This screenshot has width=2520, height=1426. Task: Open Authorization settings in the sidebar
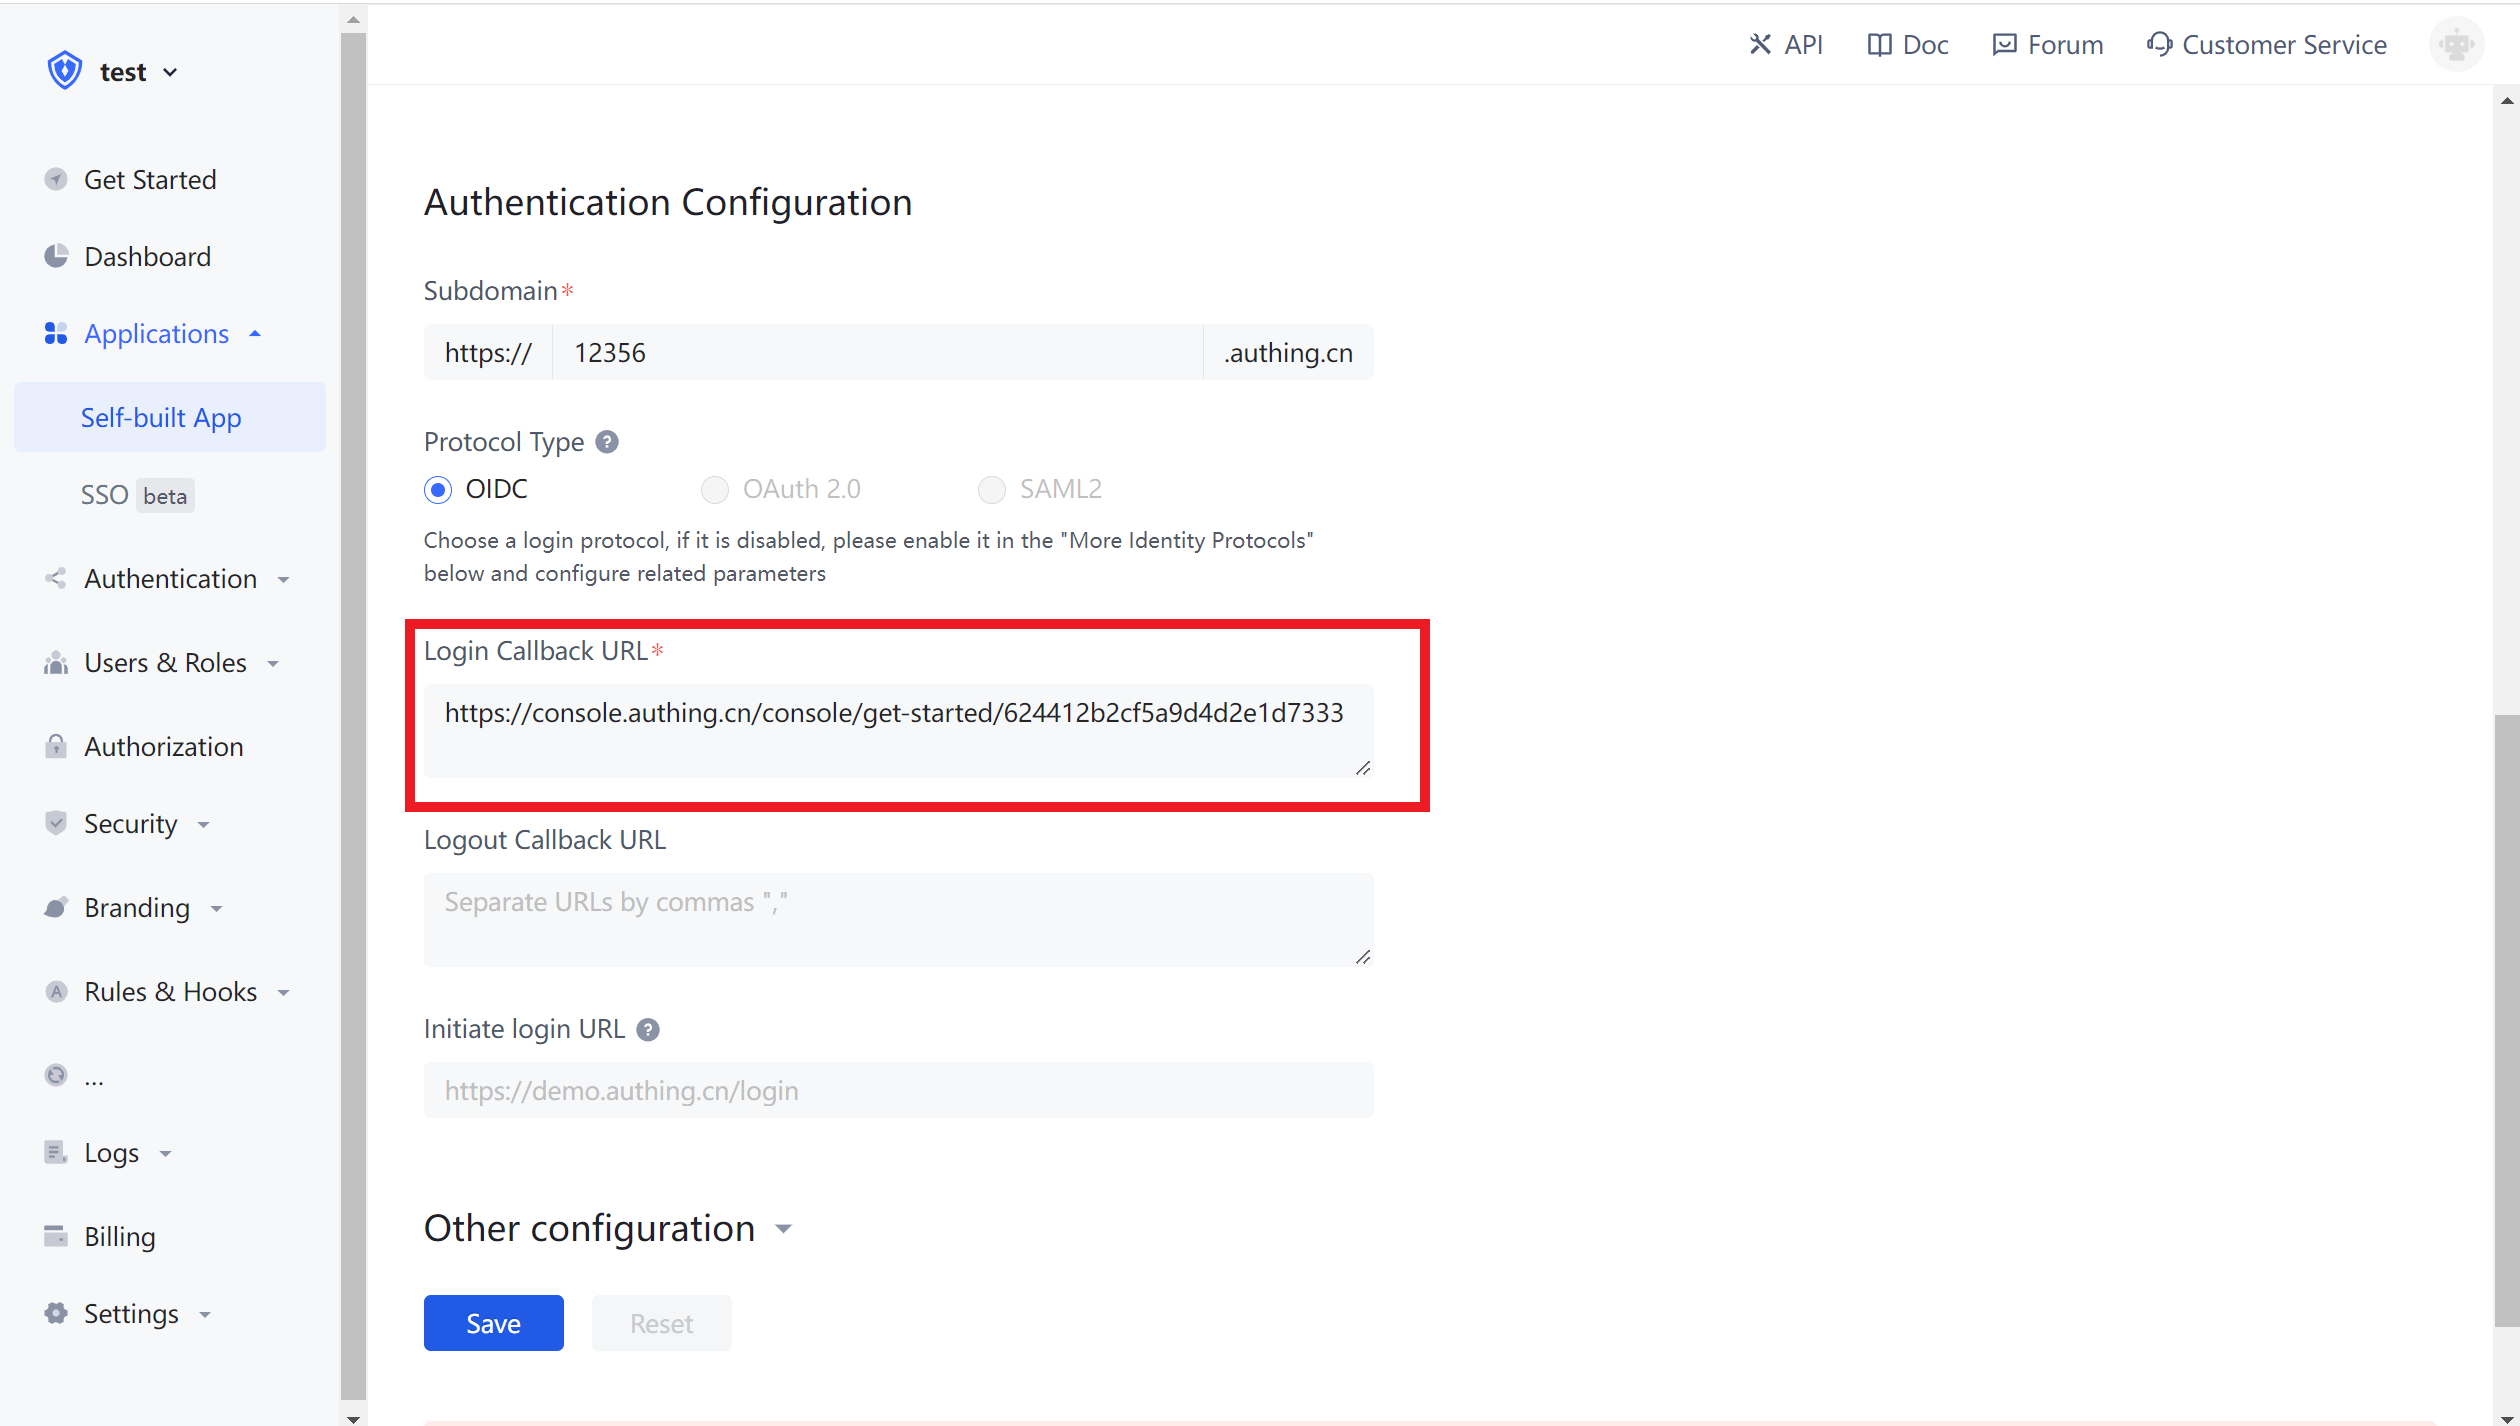163,746
